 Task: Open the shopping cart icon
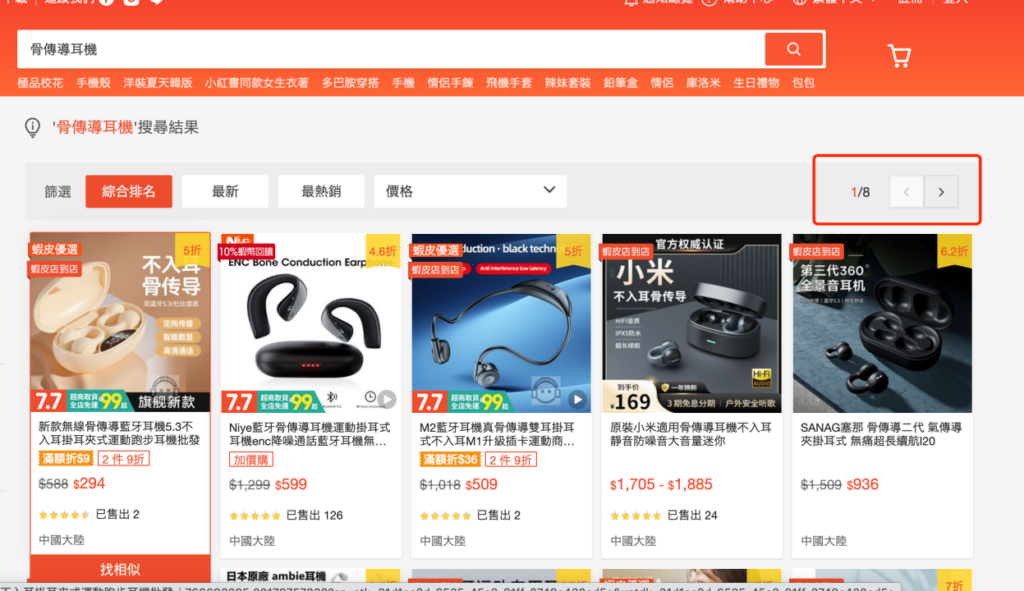tap(899, 56)
